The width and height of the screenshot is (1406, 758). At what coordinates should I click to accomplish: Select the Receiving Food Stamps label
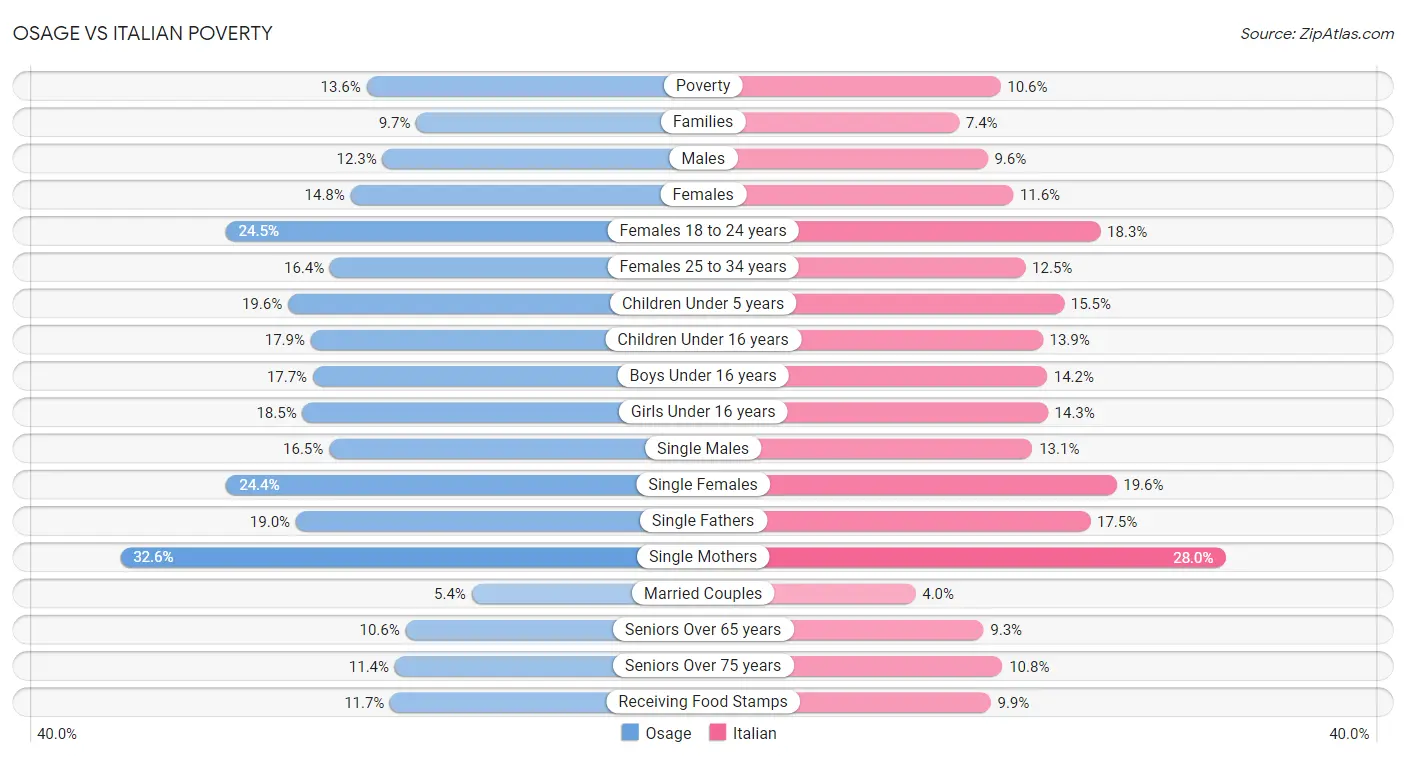click(703, 702)
